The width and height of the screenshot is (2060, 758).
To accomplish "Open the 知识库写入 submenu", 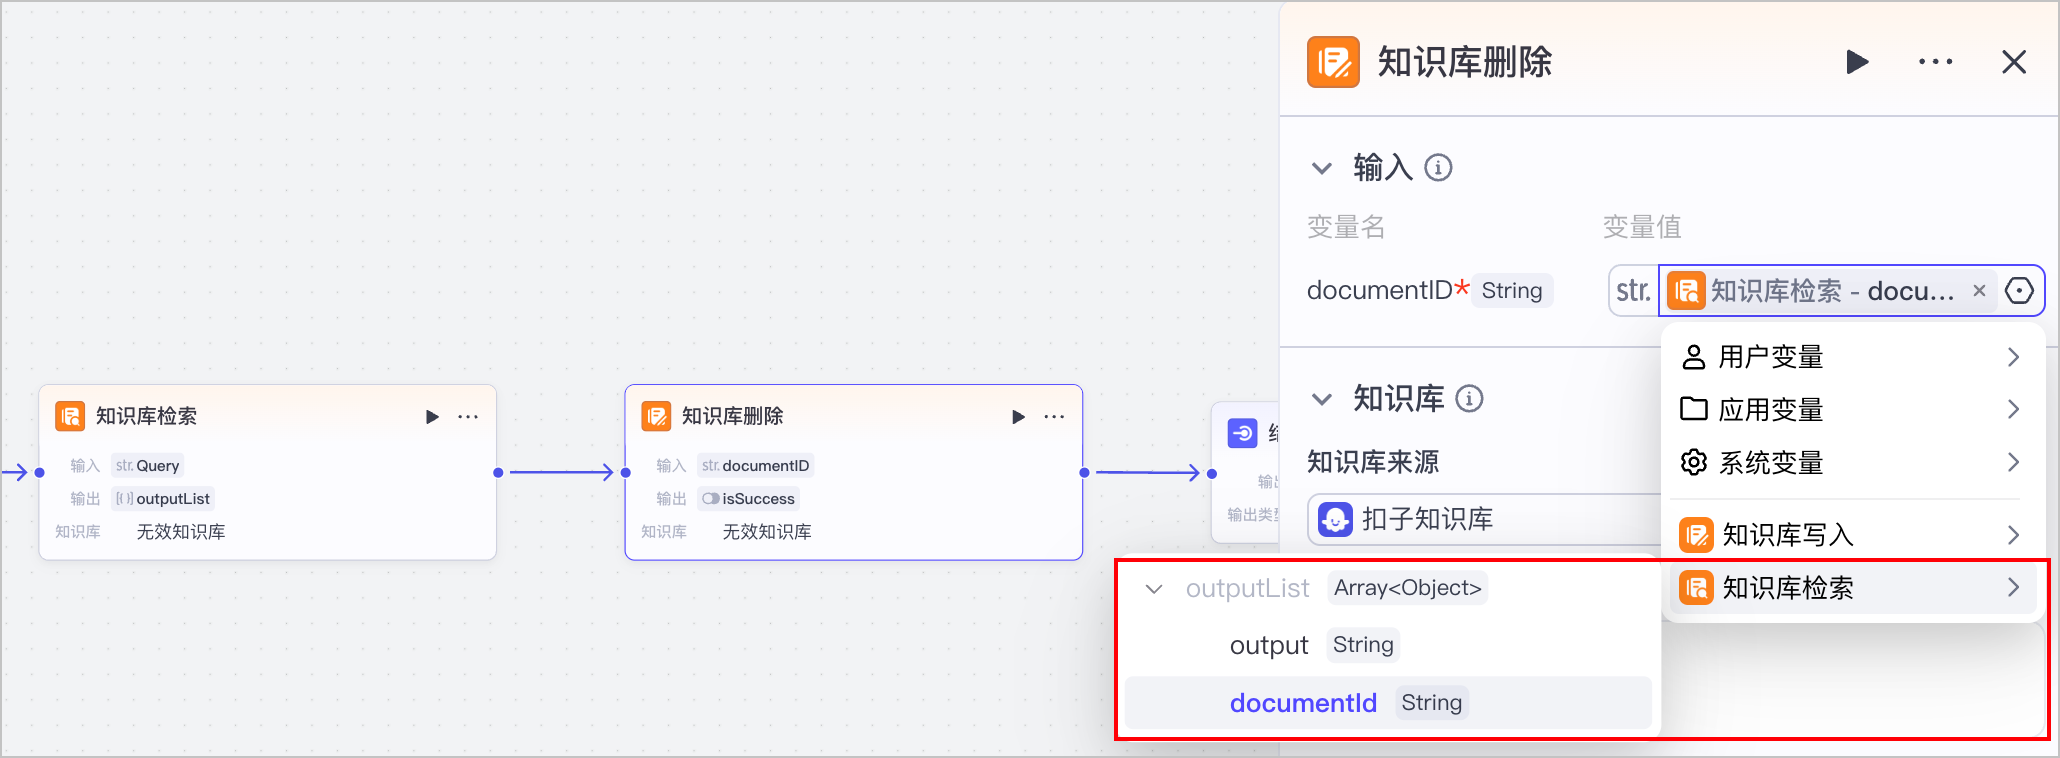I will point(1851,535).
